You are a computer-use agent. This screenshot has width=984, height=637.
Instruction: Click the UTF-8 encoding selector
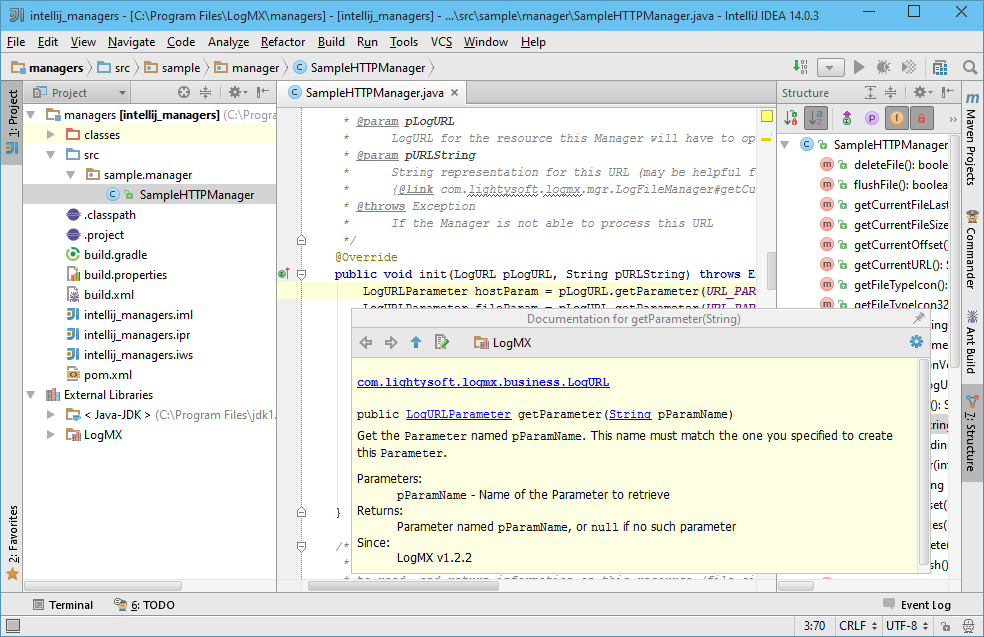[907, 626]
